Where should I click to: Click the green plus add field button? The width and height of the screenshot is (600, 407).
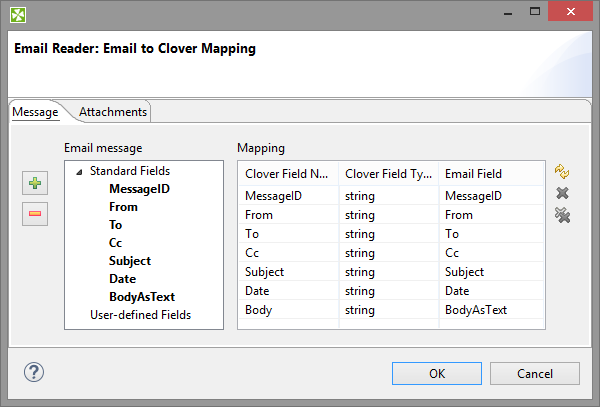click(35, 184)
